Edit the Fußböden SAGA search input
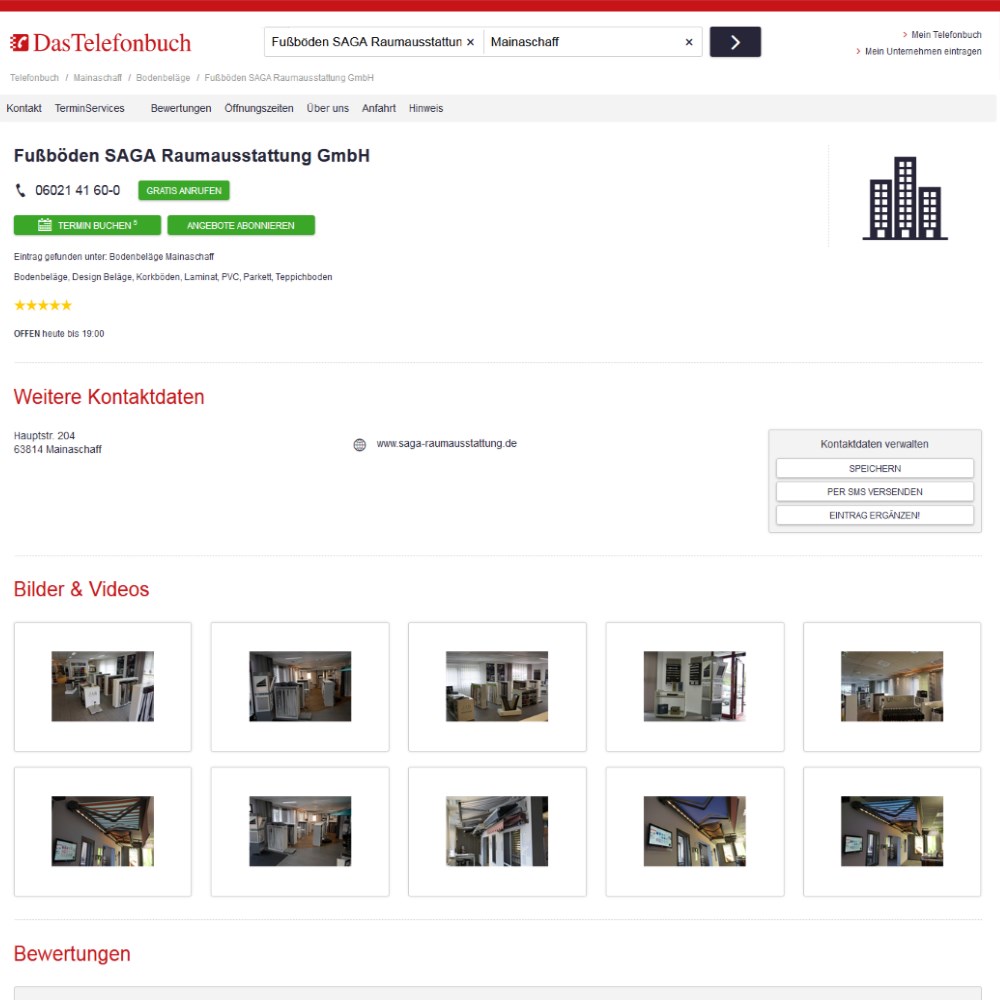This screenshot has width=1000, height=1000. click(x=367, y=42)
